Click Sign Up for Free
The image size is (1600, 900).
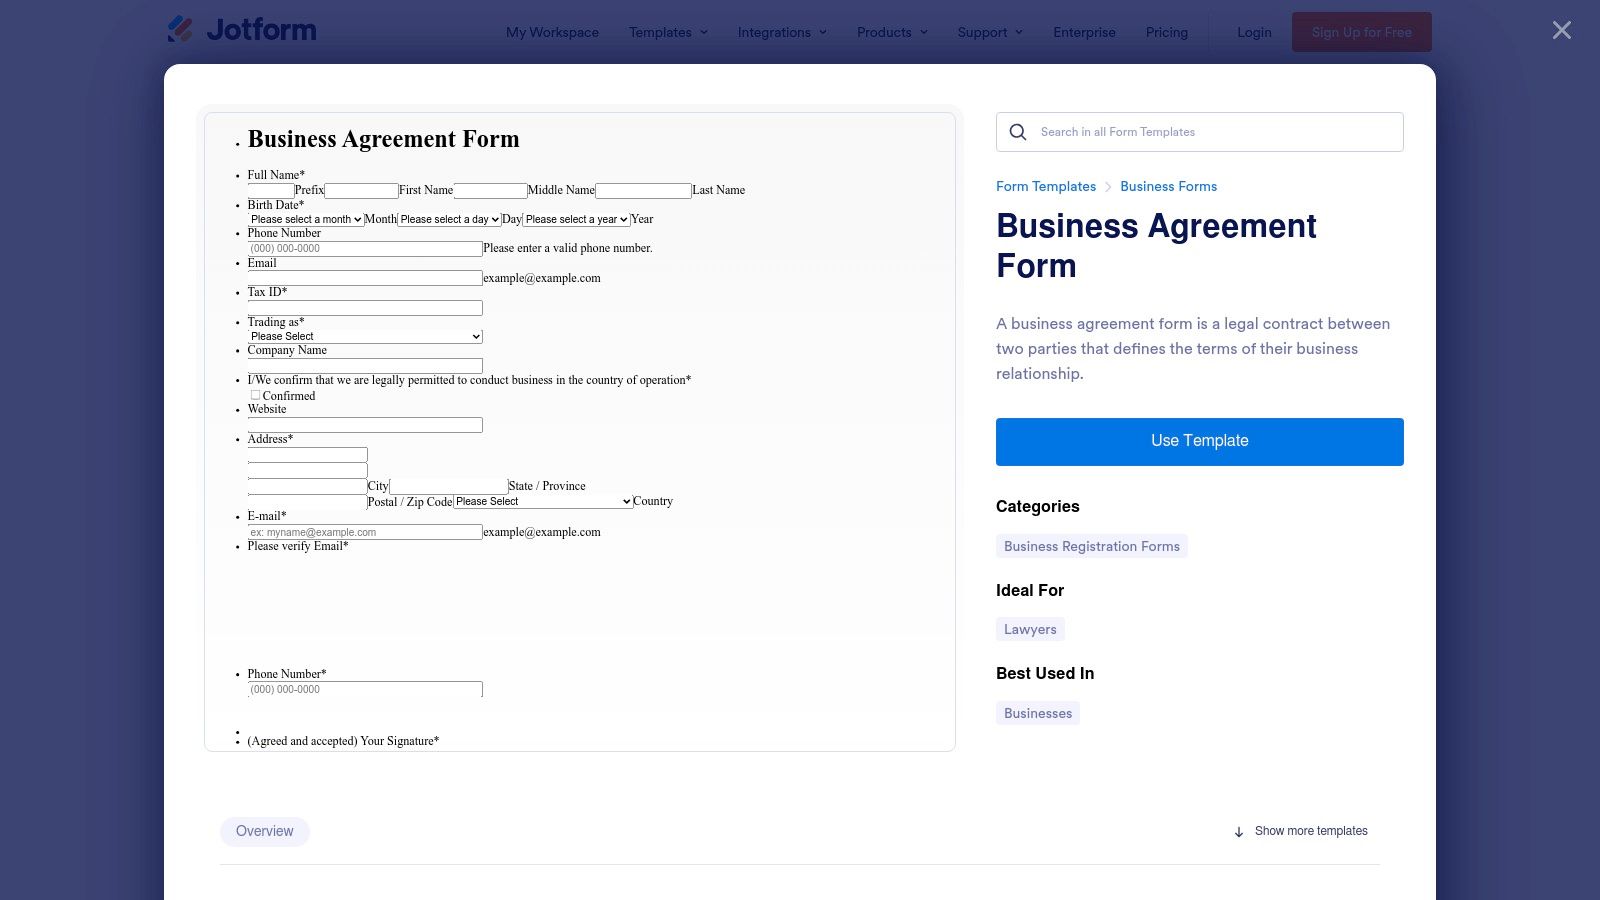(x=1361, y=31)
